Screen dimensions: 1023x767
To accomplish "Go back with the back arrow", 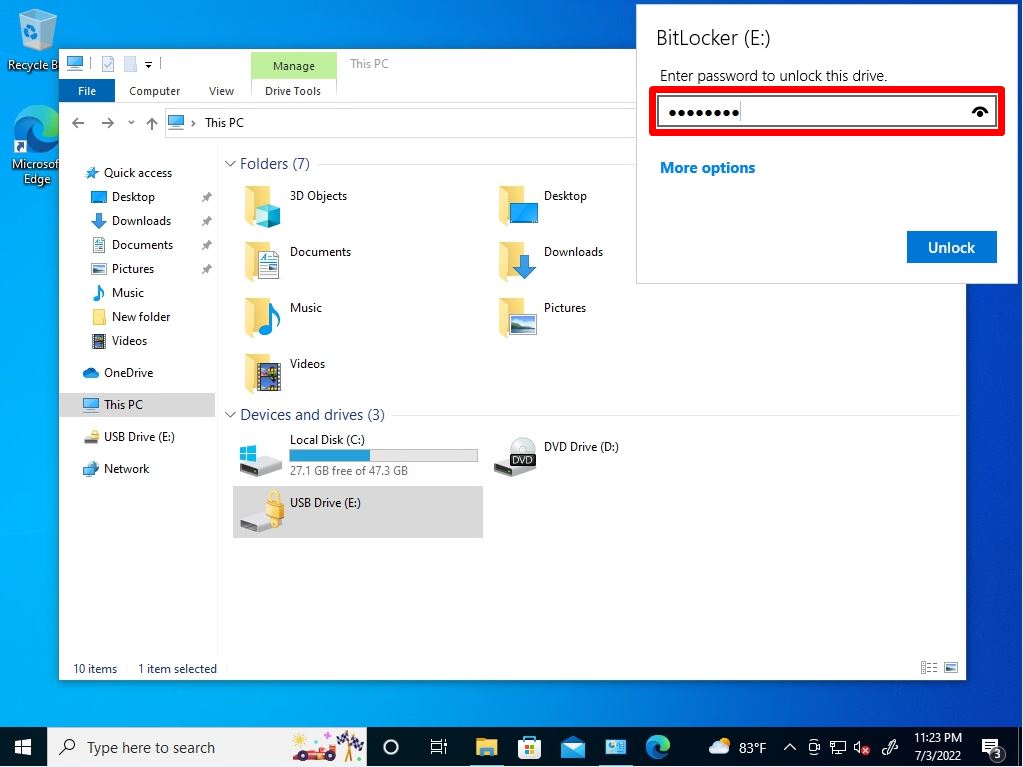I will click(x=78, y=123).
